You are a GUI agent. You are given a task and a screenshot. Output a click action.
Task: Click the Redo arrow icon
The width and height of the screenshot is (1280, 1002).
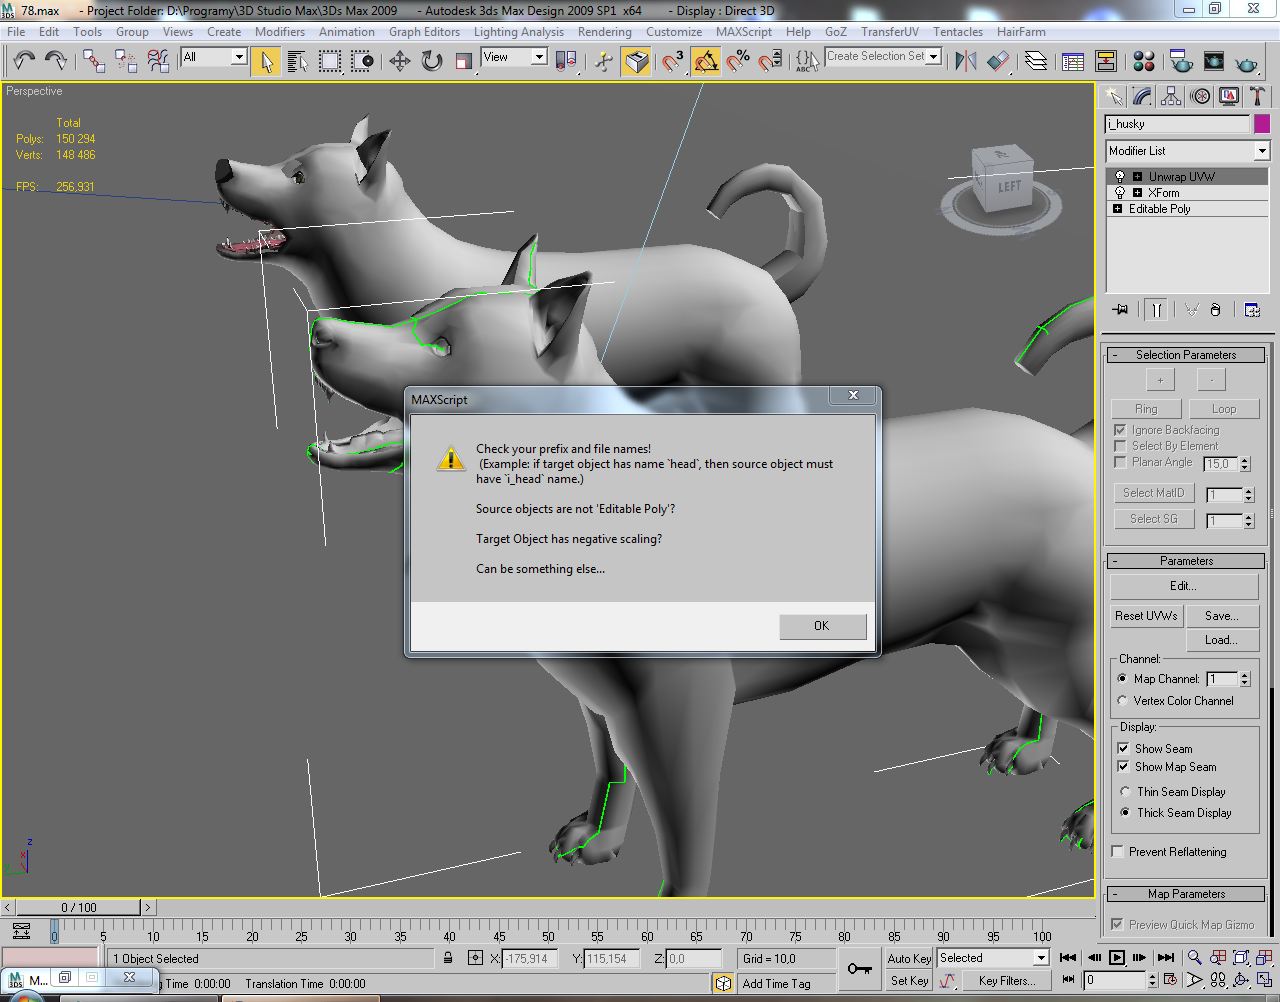[56, 61]
